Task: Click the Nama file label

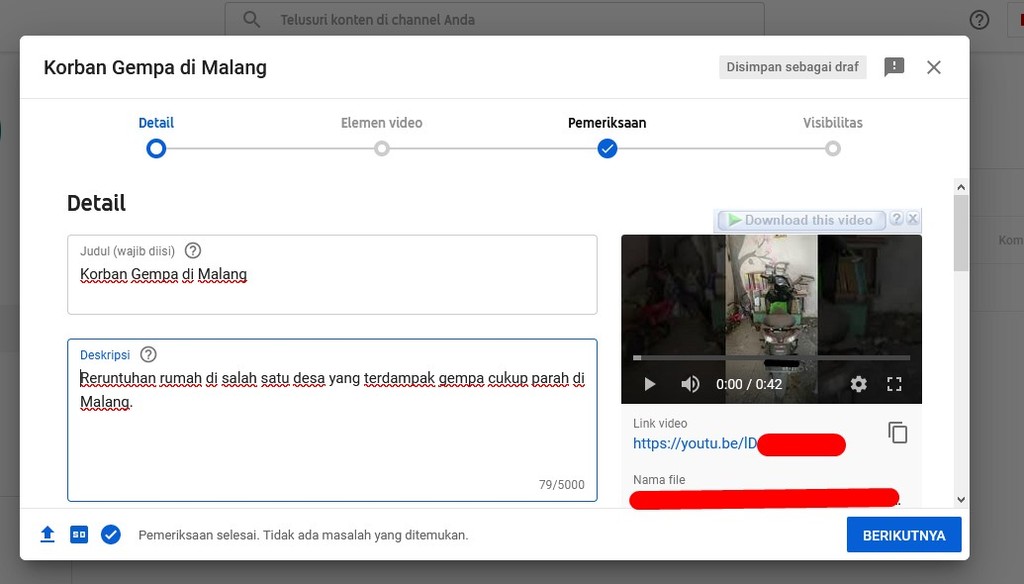Action: [659, 479]
